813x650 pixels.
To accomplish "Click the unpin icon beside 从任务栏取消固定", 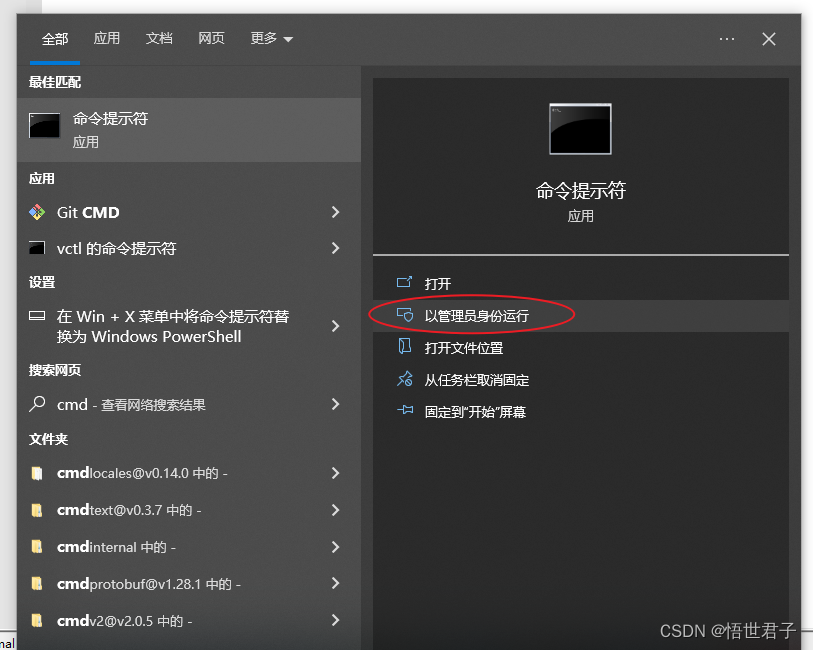I will pos(404,379).
